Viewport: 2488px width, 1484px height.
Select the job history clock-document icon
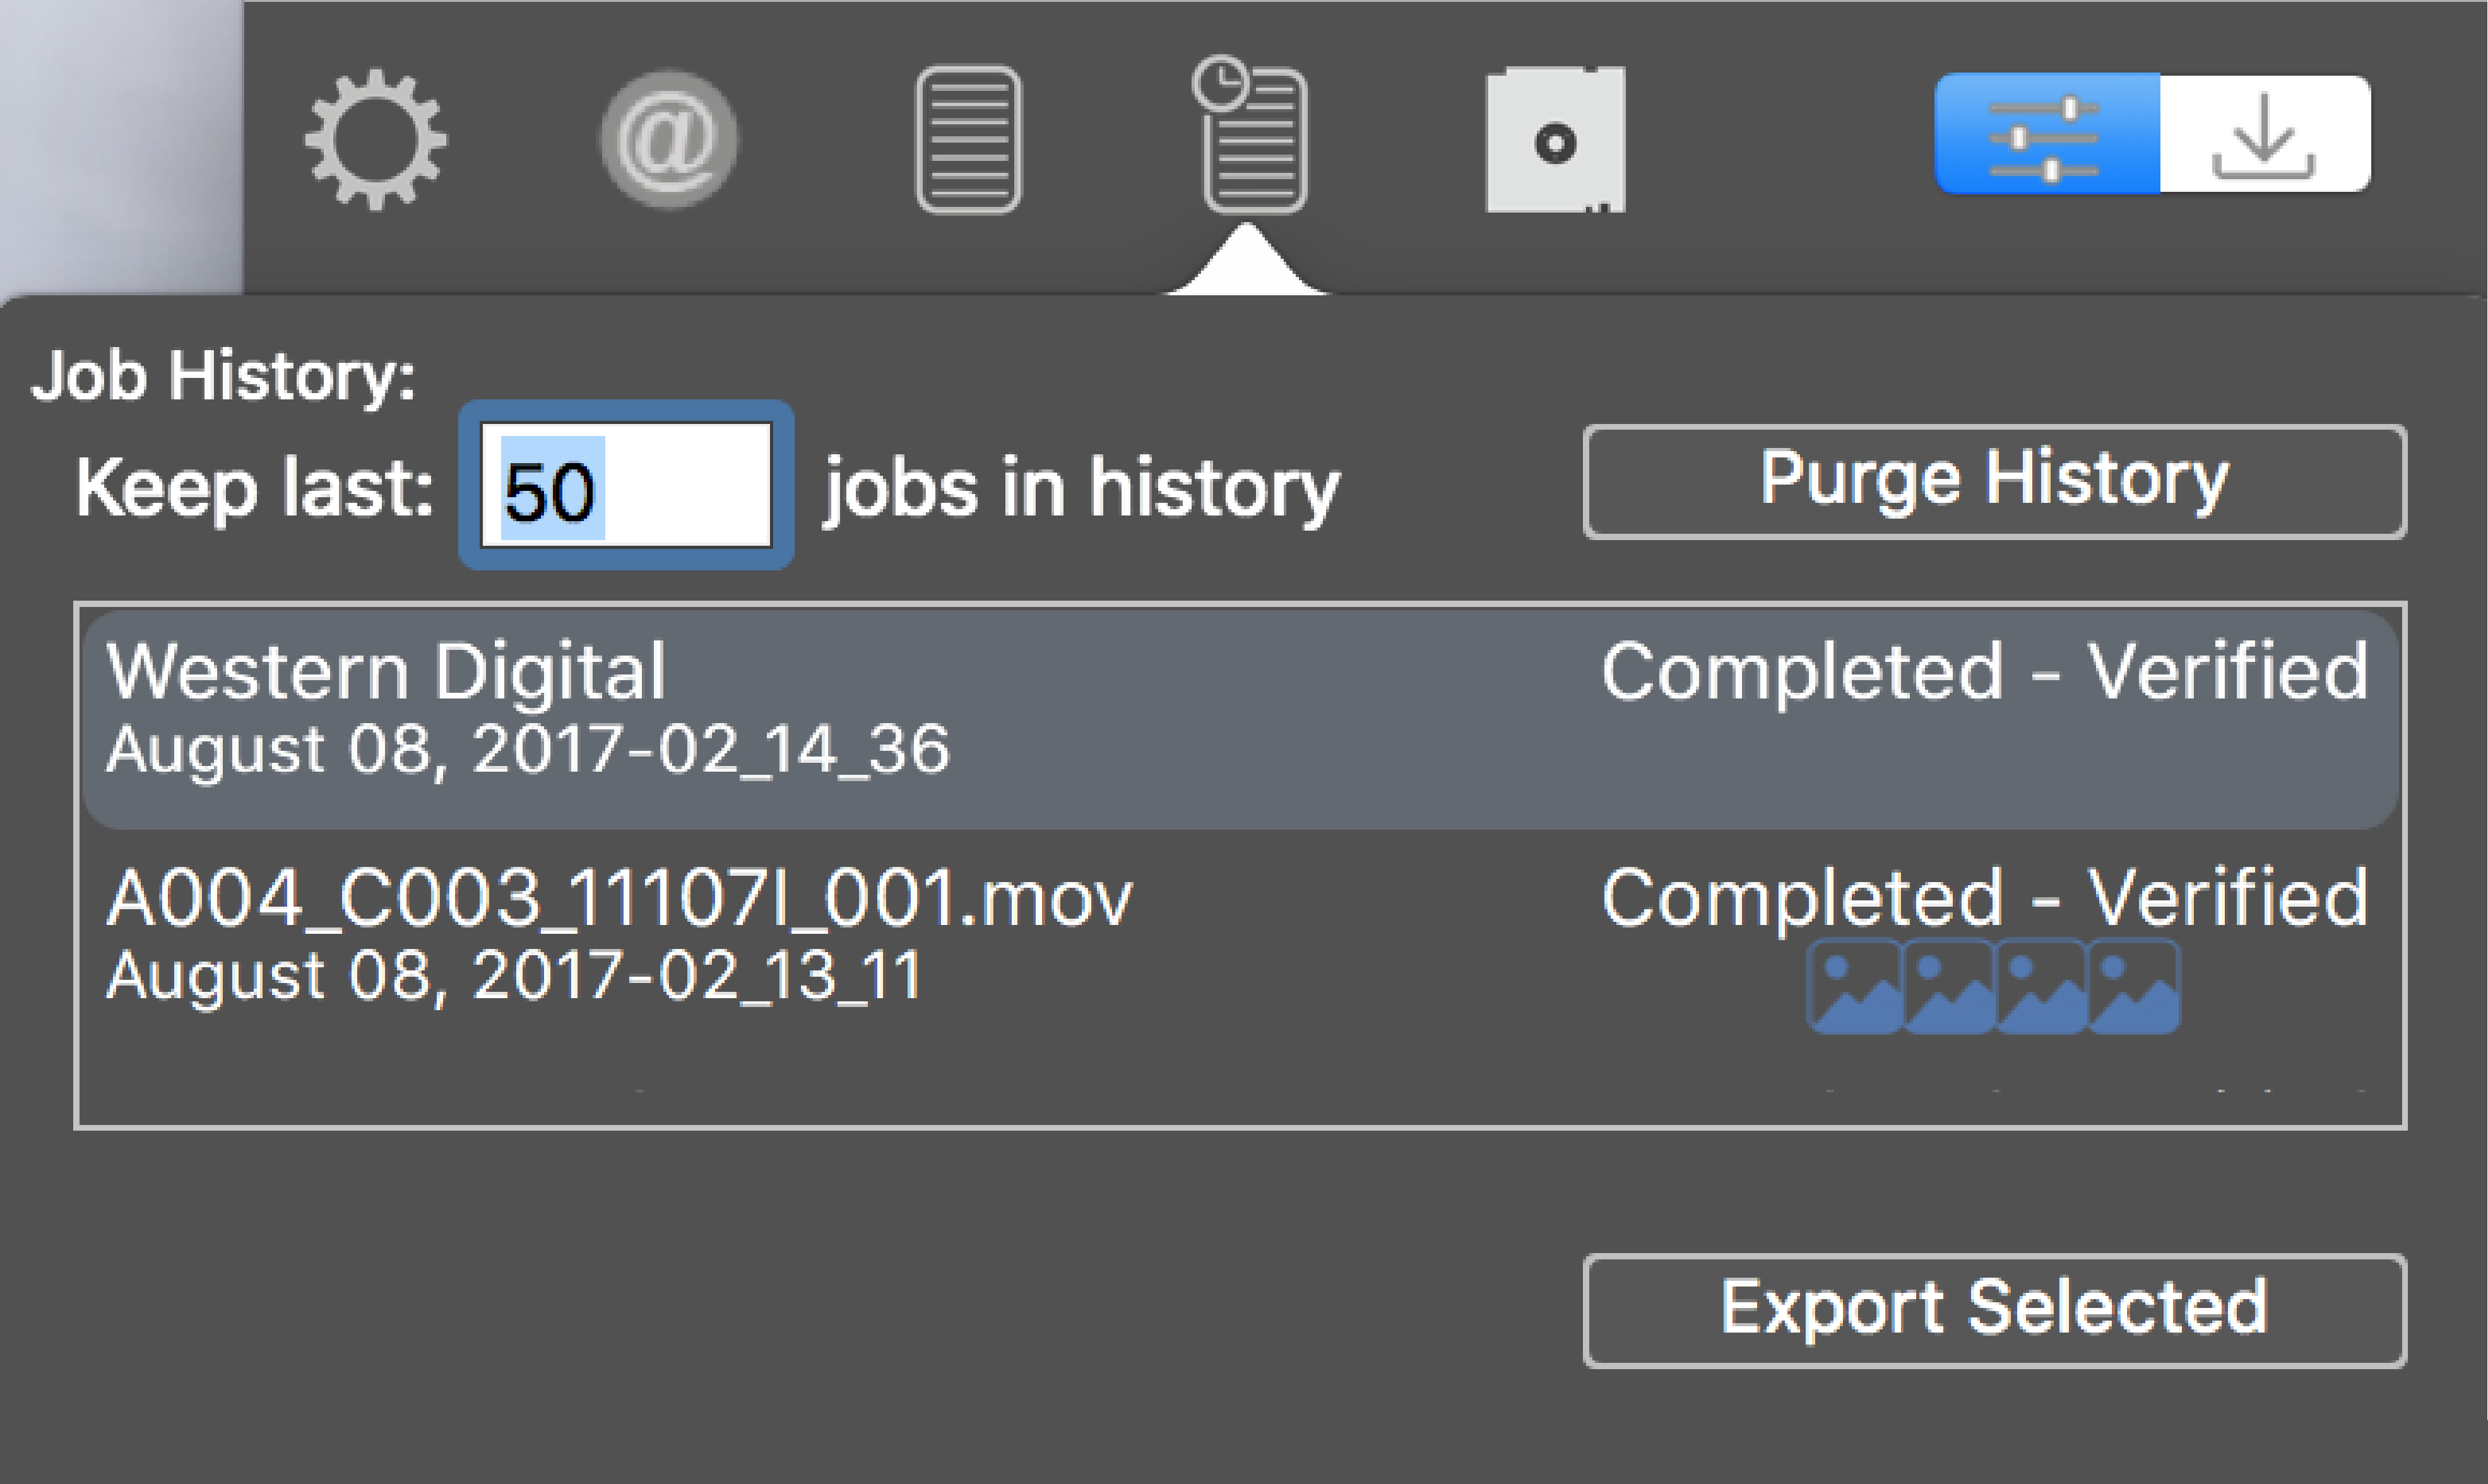pyautogui.click(x=1251, y=135)
